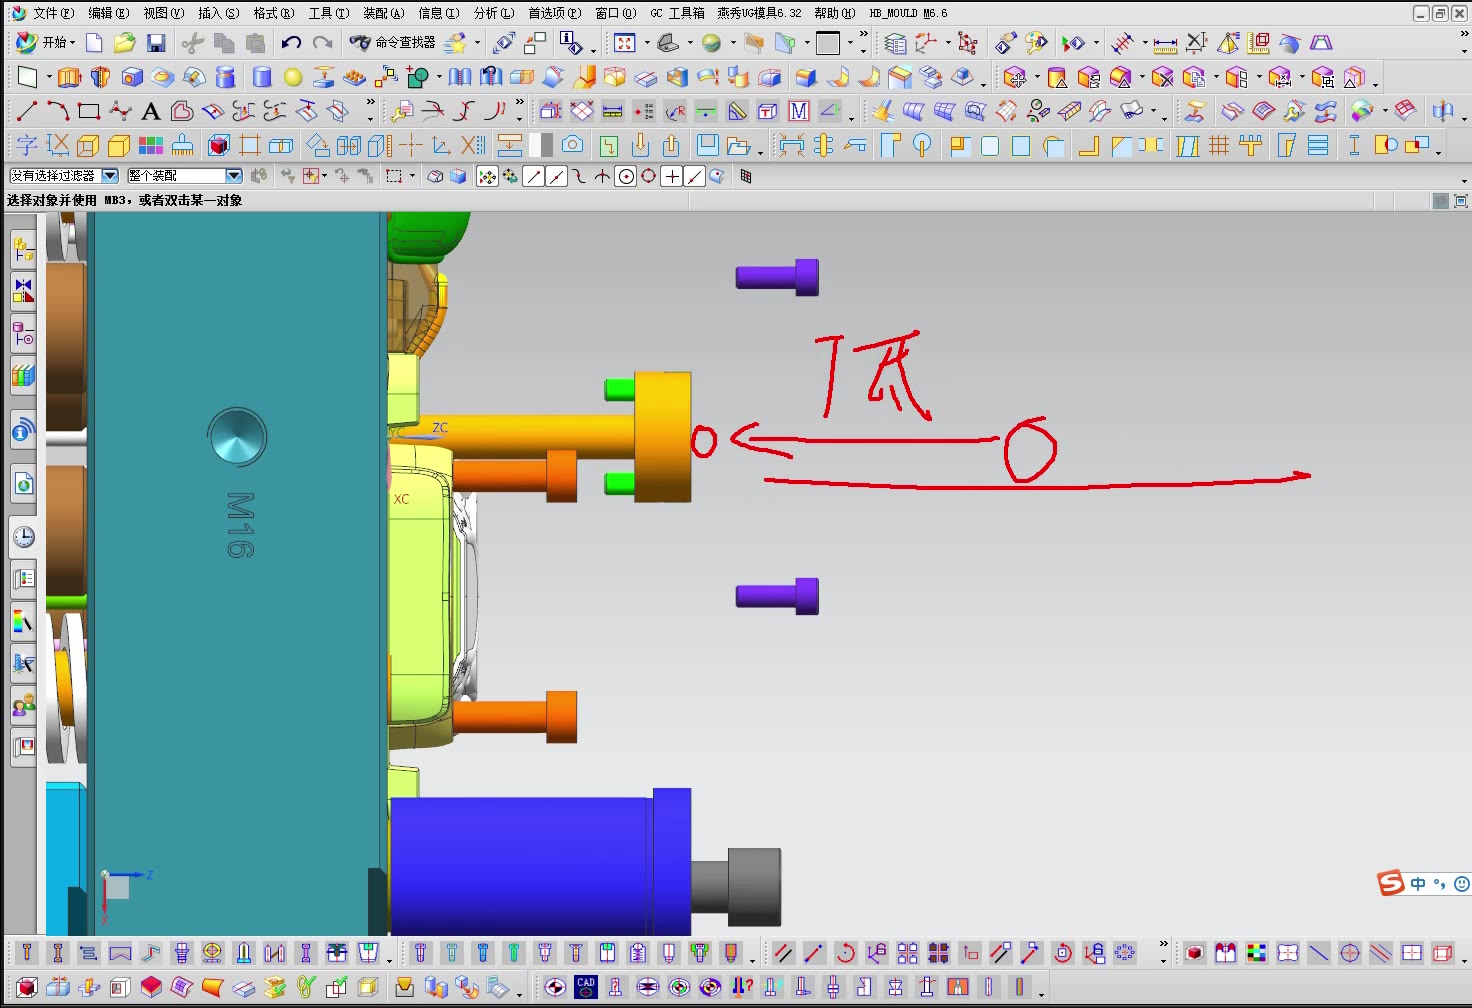This screenshot has width=1472, height=1008.
Task: Open the 编辑 (Edit) menu
Action: [108, 13]
